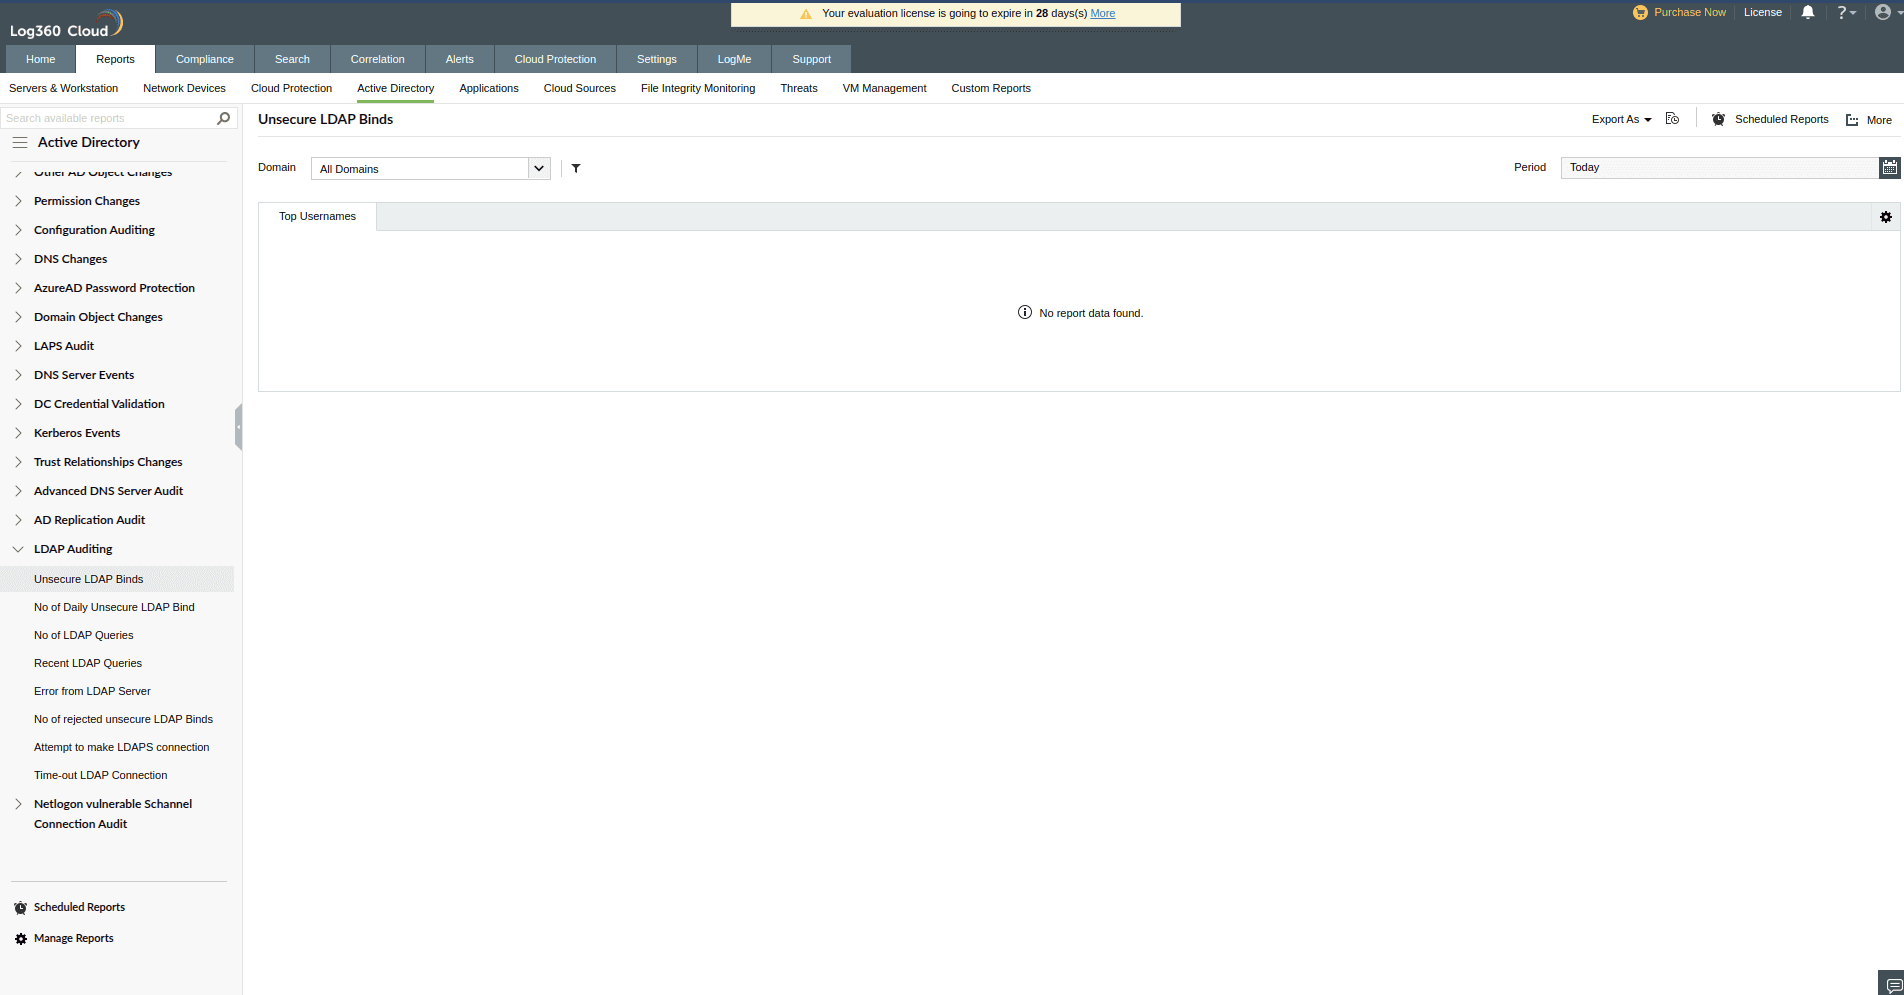Click the hamburger menu beside Active Directory

20,142
